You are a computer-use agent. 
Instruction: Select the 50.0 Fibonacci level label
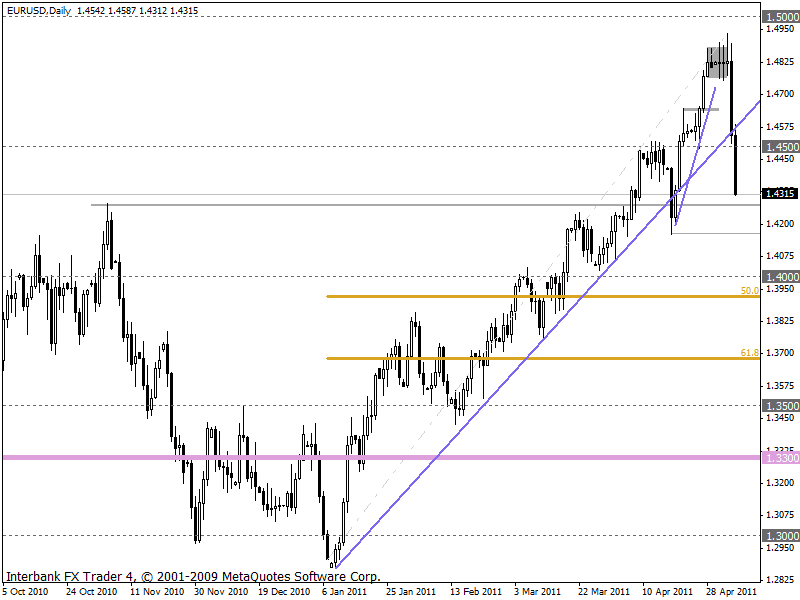click(749, 290)
